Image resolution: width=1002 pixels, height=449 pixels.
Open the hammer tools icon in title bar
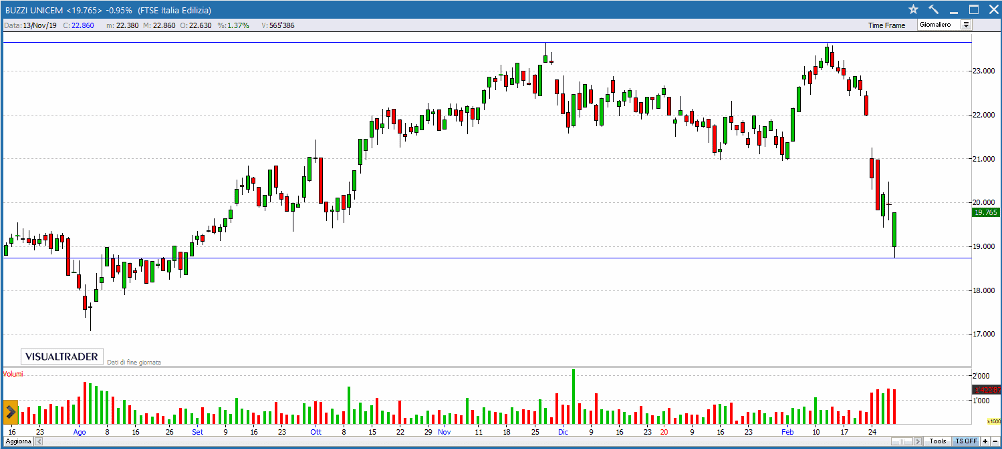(933, 9)
